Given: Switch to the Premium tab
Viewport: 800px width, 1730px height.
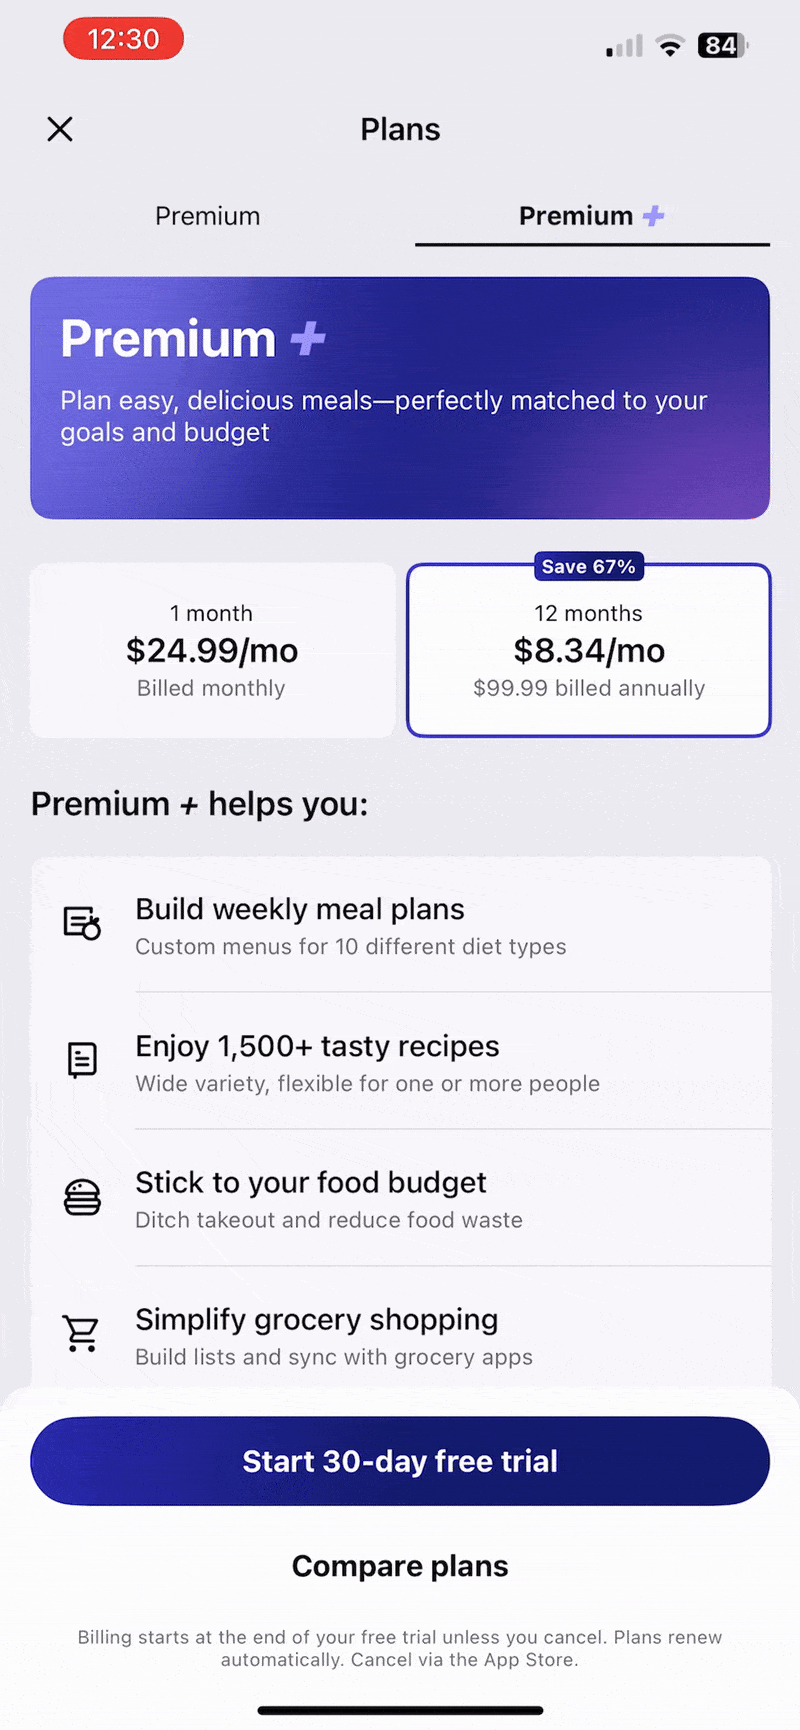Looking at the screenshot, I should click(x=207, y=216).
